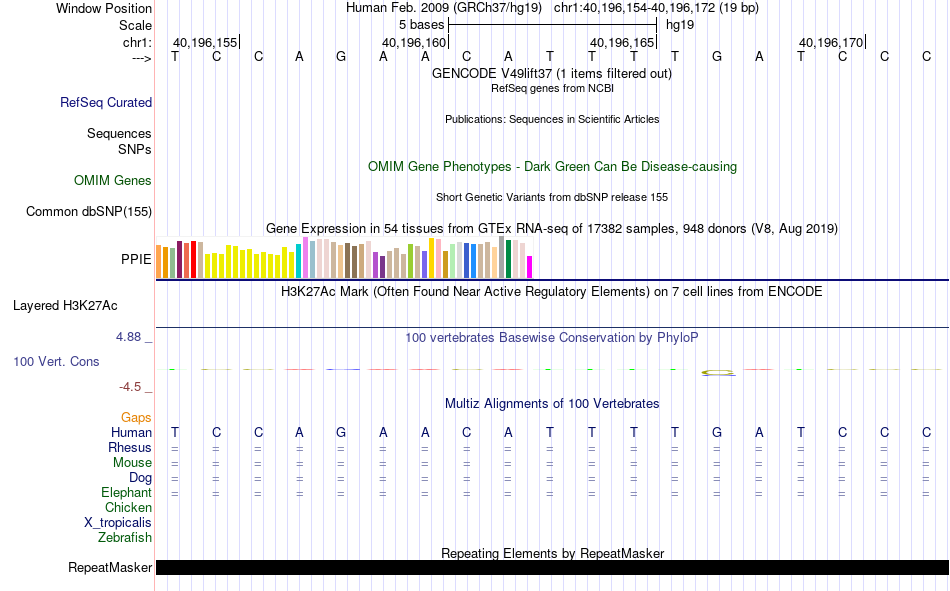The image size is (950, 591).
Task: Click coordinate marker 40,196,170
Action: (x=832, y=42)
